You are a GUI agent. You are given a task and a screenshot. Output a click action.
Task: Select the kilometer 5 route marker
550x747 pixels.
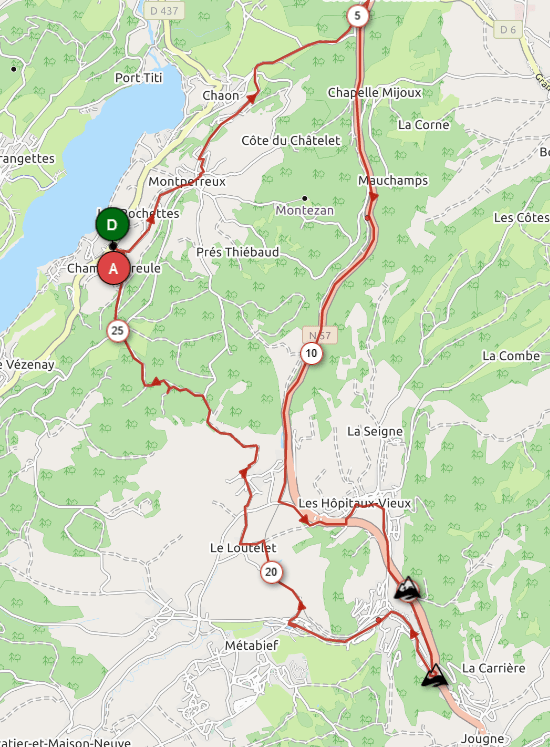pos(357,16)
